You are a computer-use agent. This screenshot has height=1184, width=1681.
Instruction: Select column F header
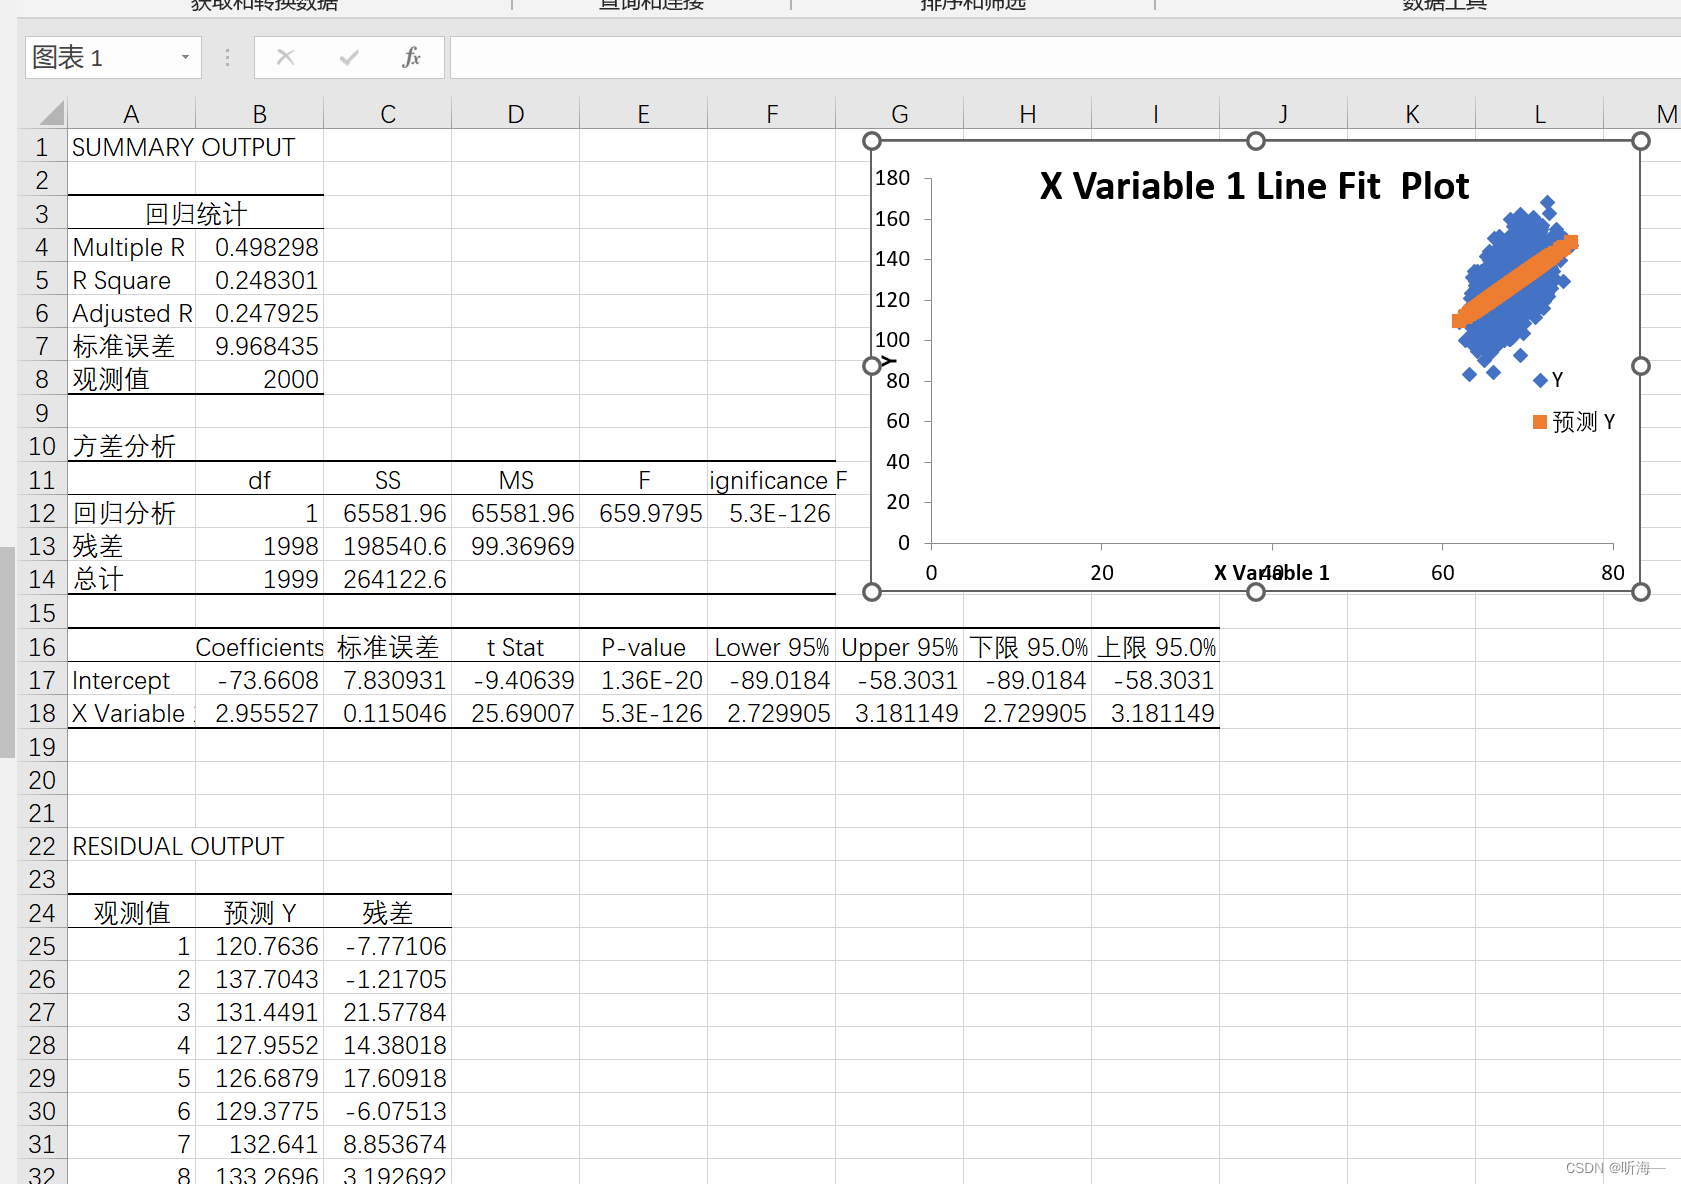coord(771,114)
